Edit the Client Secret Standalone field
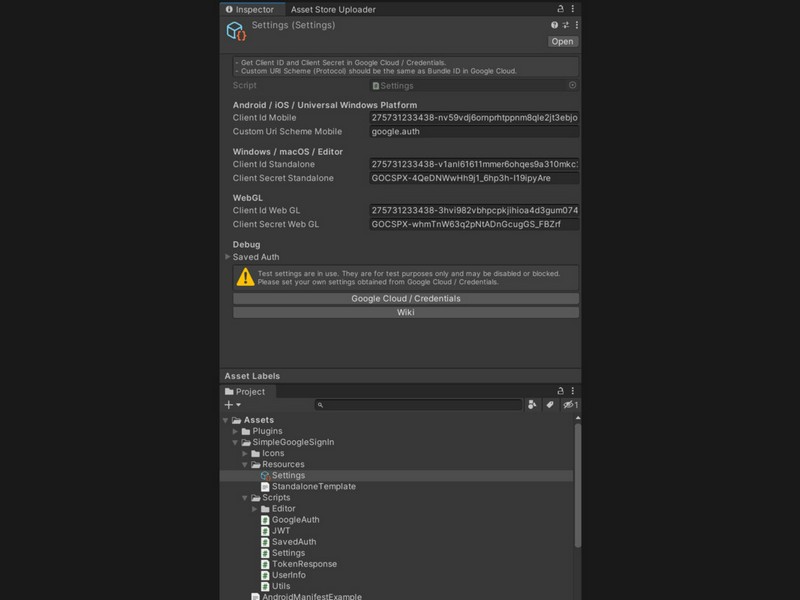800x600 pixels. [474, 178]
